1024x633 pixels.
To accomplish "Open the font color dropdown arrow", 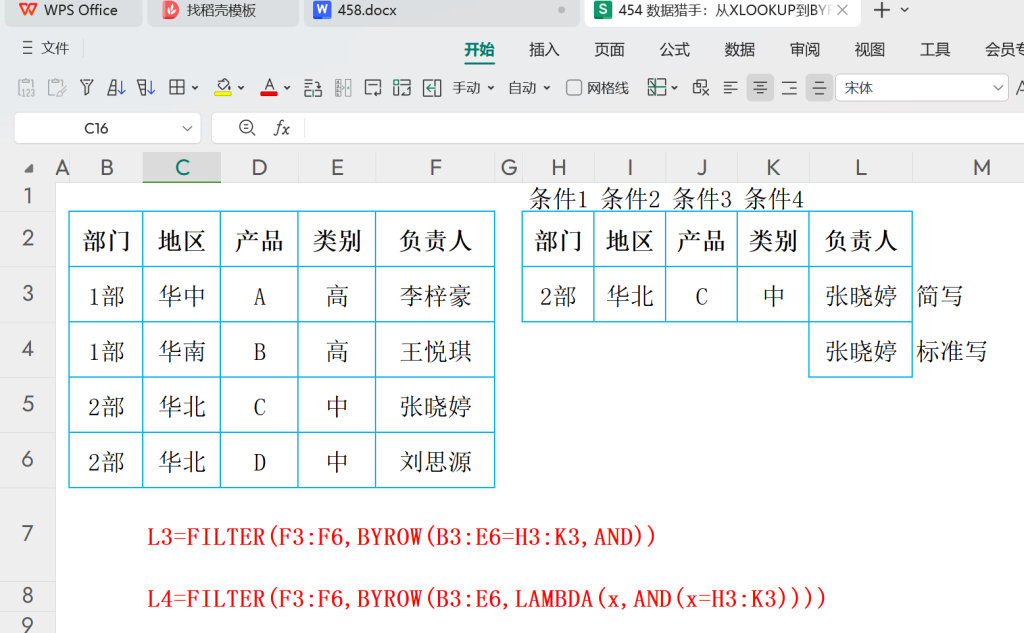I will (x=287, y=88).
